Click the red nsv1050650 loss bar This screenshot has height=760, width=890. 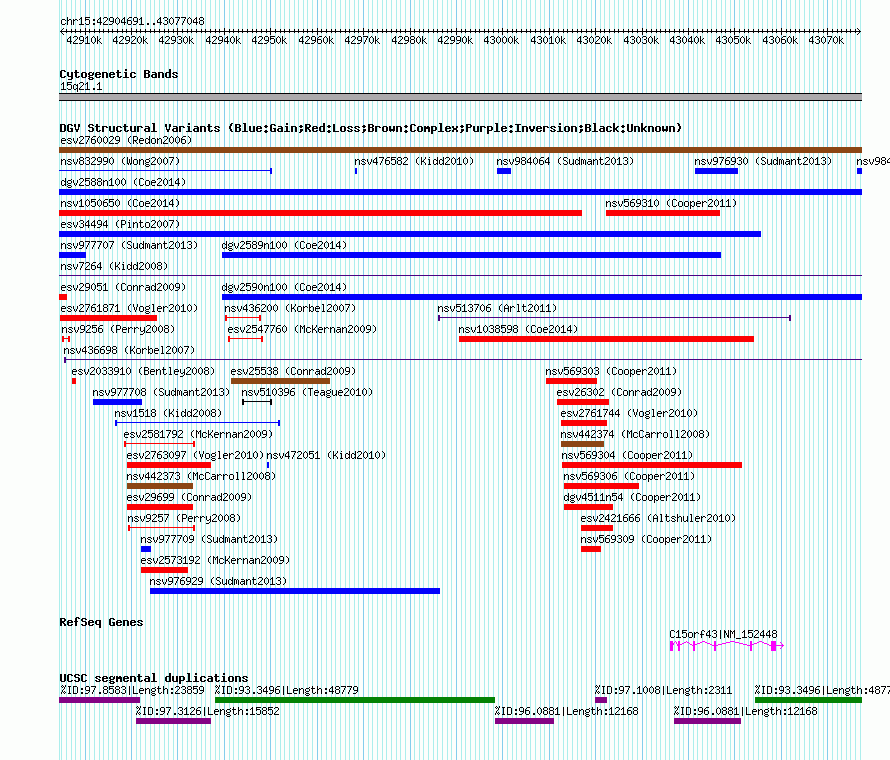[x=320, y=213]
